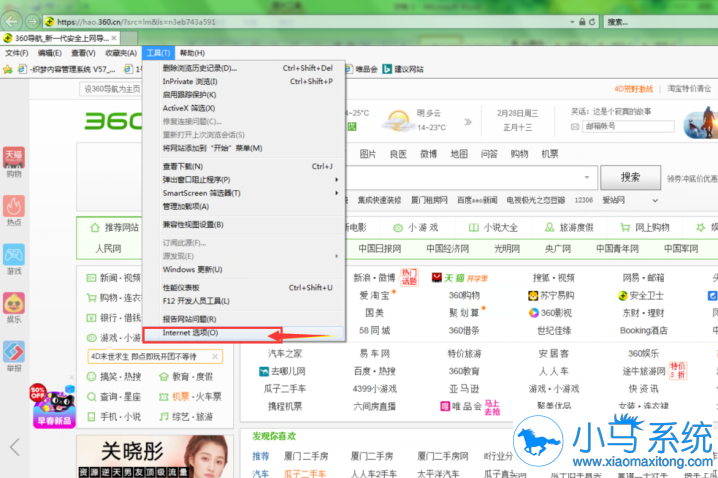Click the 苏宁易购 link
The width and height of the screenshot is (718, 478).
tap(551, 296)
